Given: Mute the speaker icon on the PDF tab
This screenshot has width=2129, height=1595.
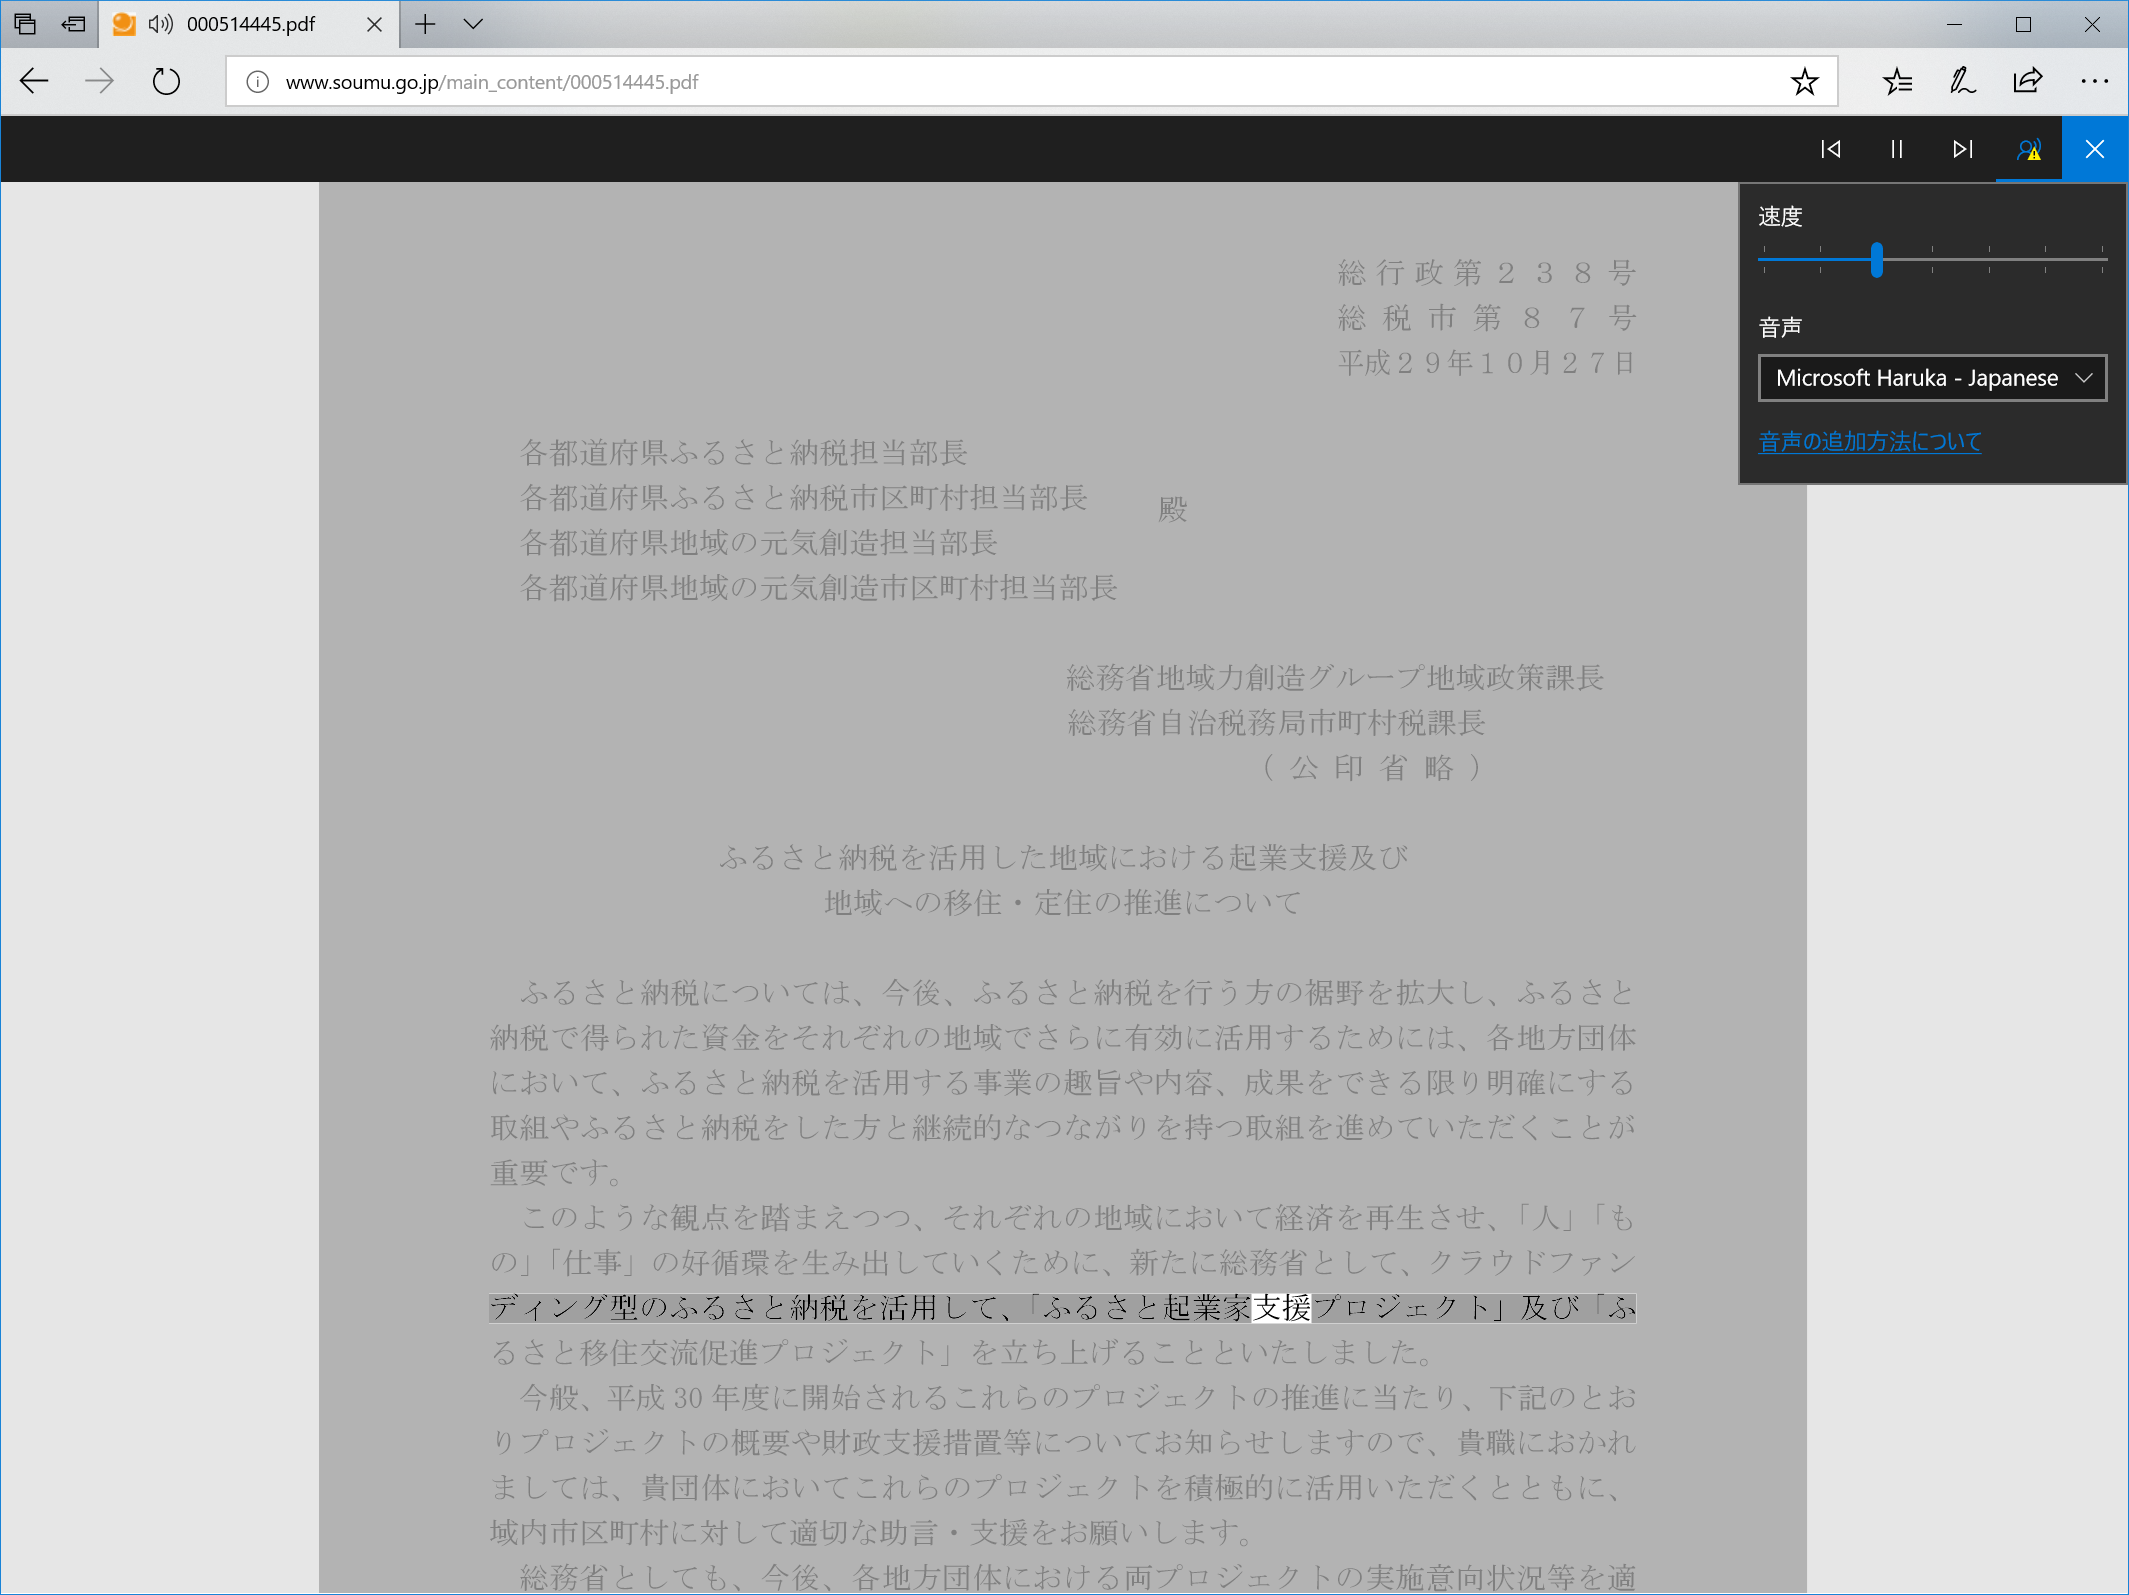Looking at the screenshot, I should click(160, 24).
